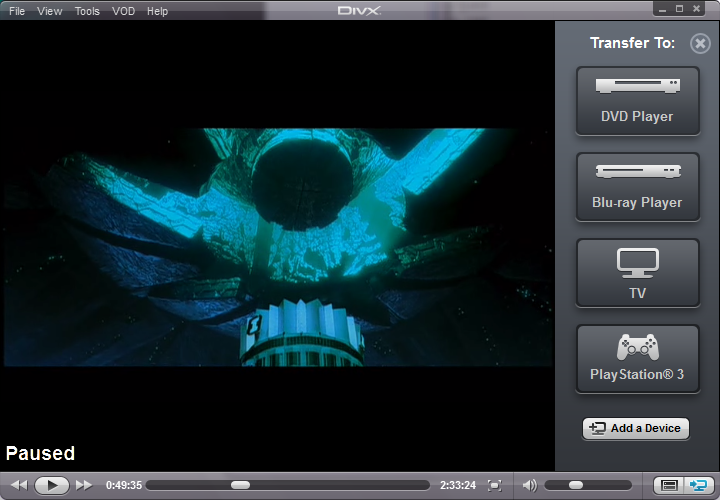Image resolution: width=720 pixels, height=501 pixels.
Task: Click the total duration 2:33:24
Action: [458, 485]
